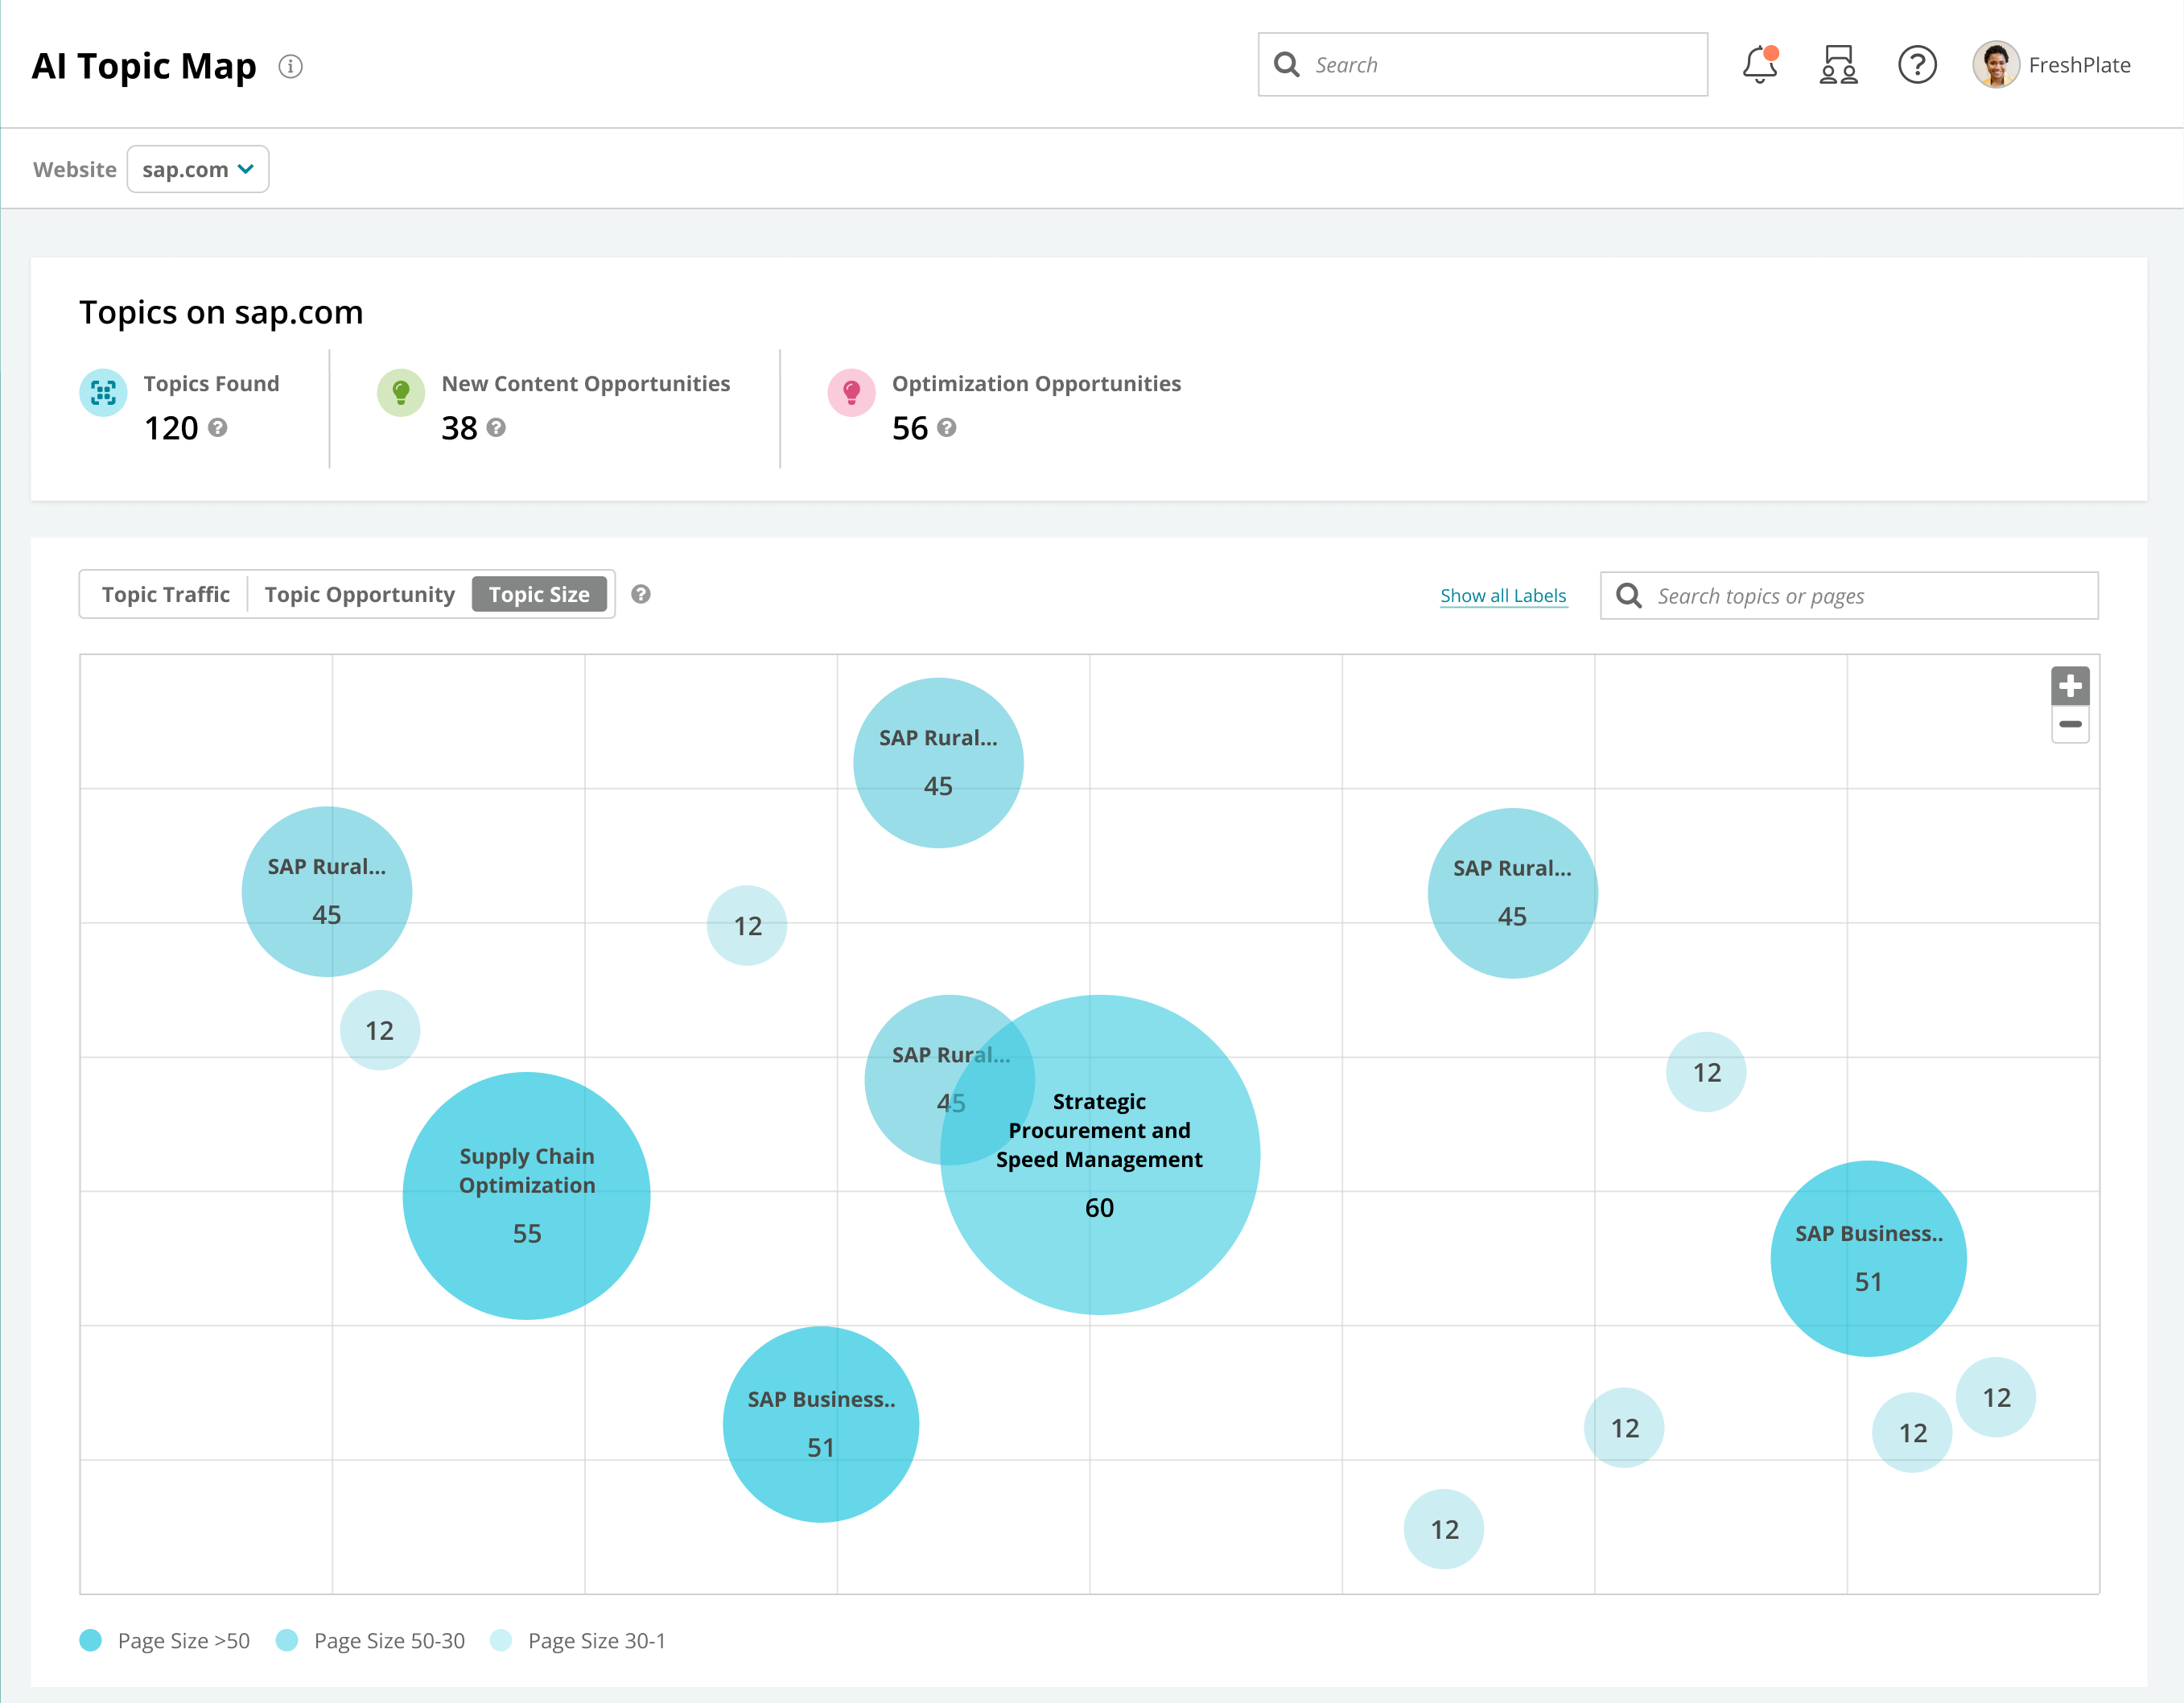2184x1703 pixels.
Task: Click the 12 bubble below left SAP Rural
Action: 380,1030
